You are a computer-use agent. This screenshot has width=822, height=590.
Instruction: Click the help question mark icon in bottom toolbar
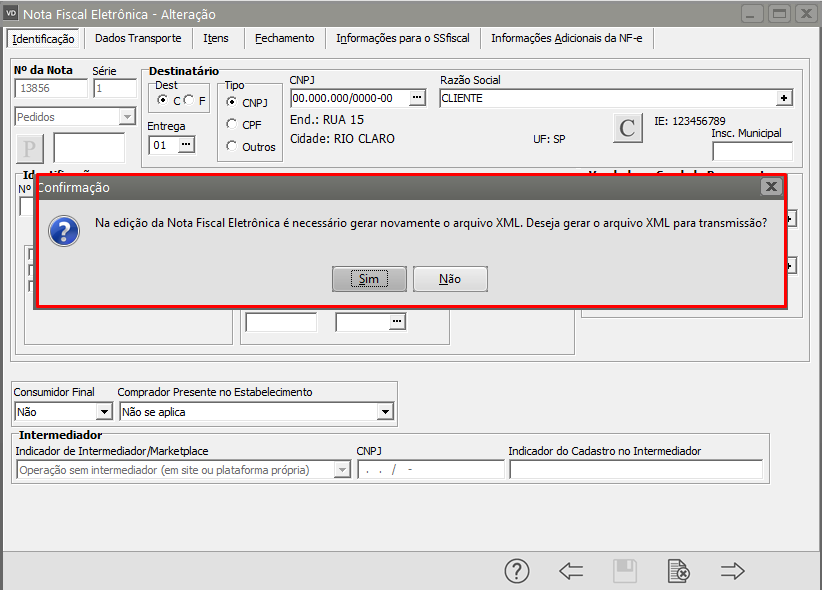click(x=516, y=571)
